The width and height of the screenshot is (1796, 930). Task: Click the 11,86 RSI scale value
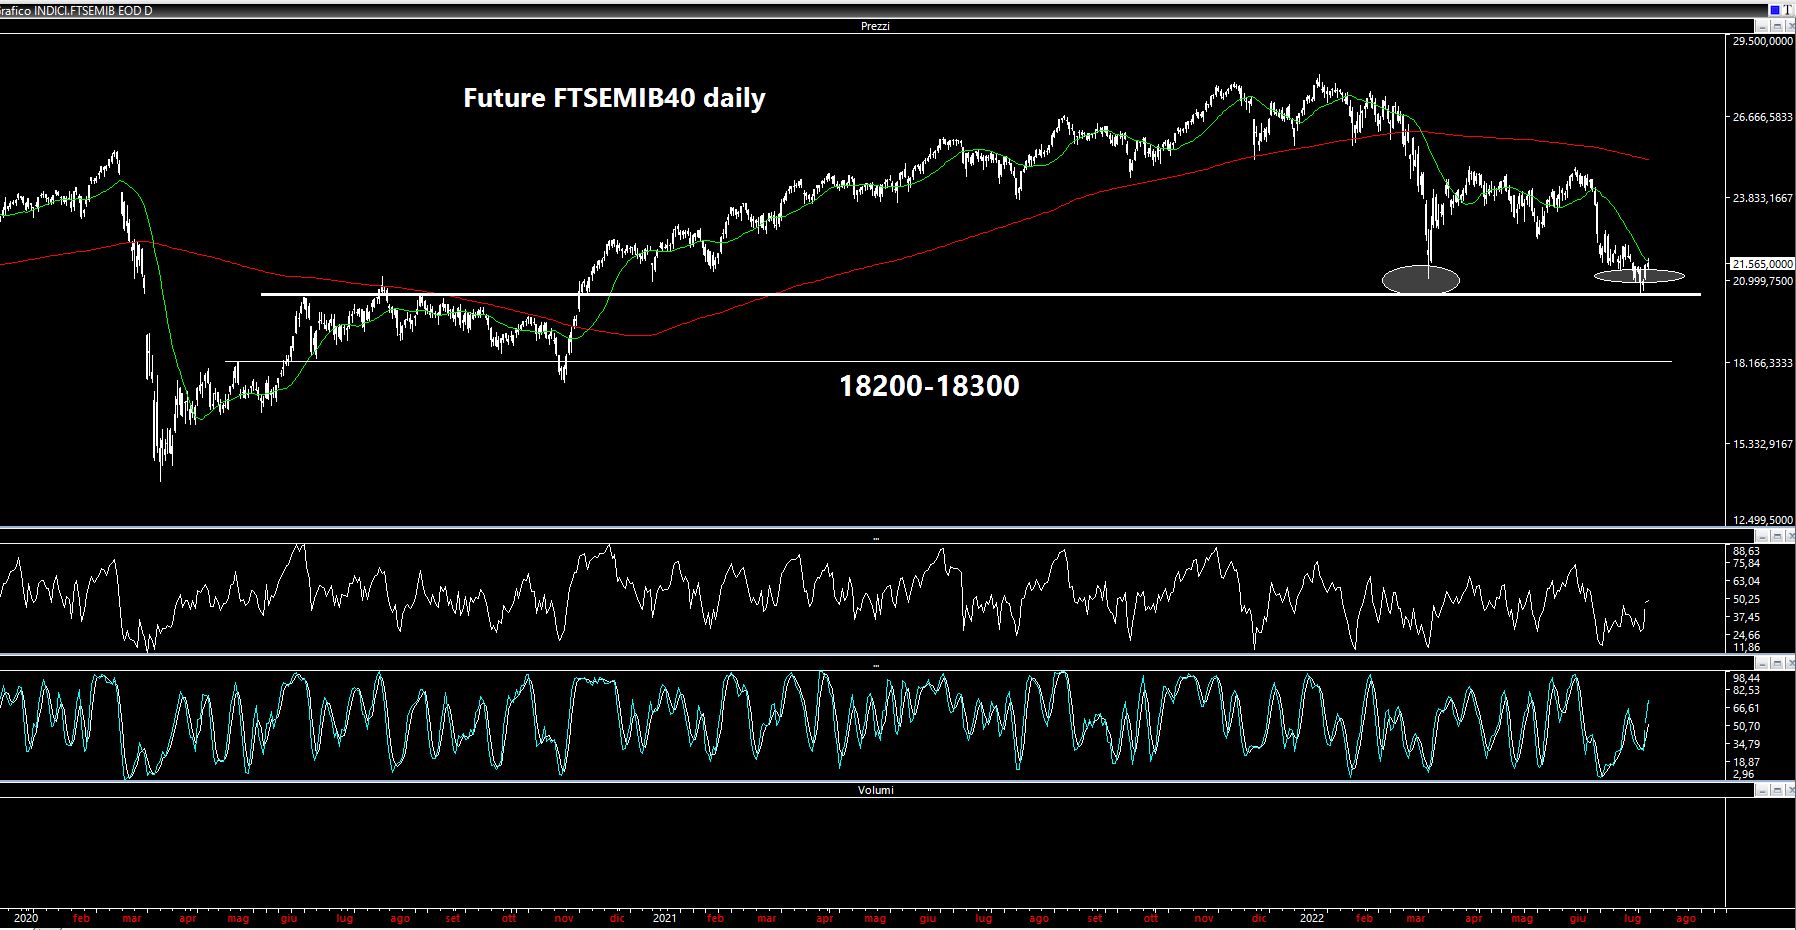point(1746,647)
